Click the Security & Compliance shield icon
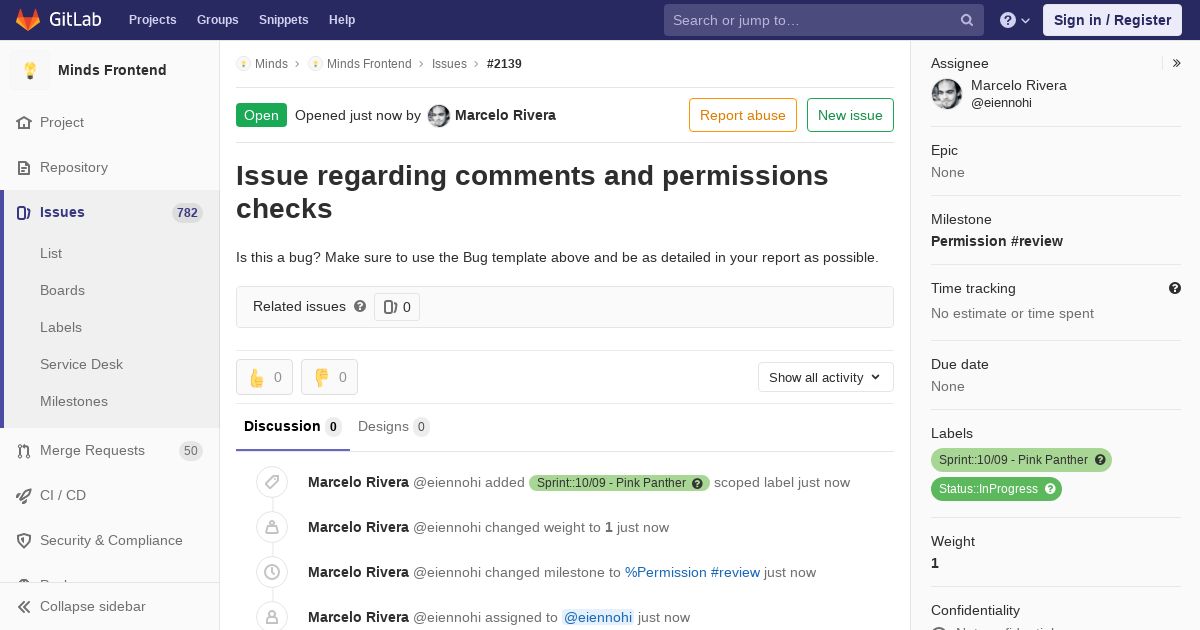 24,541
